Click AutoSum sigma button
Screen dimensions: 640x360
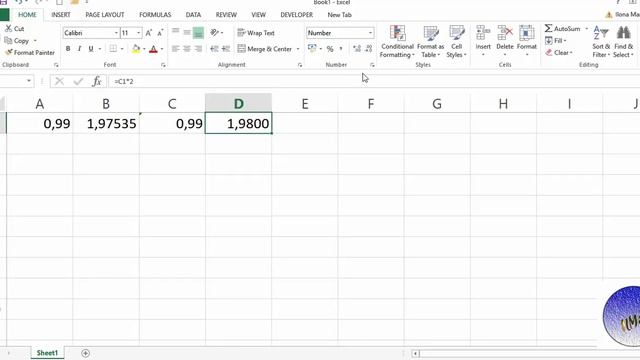[562, 29]
